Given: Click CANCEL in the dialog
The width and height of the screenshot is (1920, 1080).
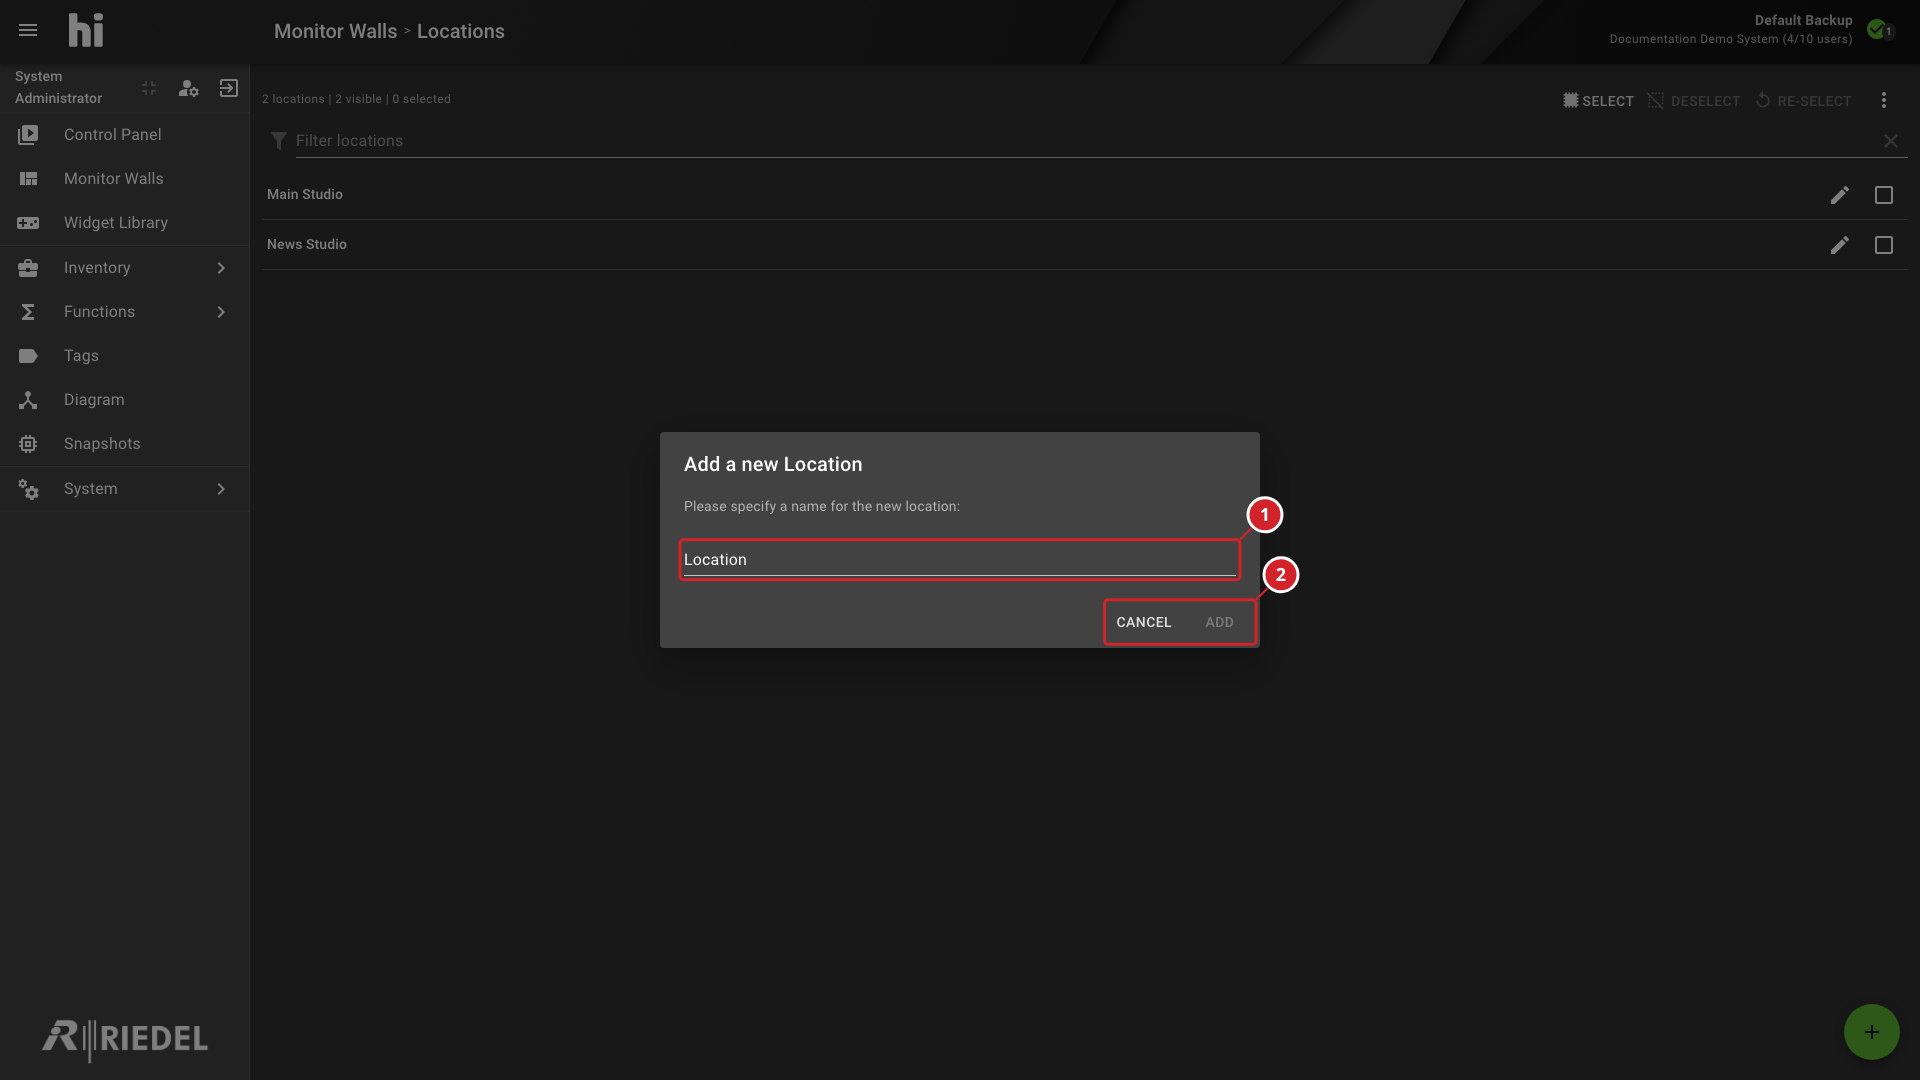Looking at the screenshot, I should (x=1144, y=622).
